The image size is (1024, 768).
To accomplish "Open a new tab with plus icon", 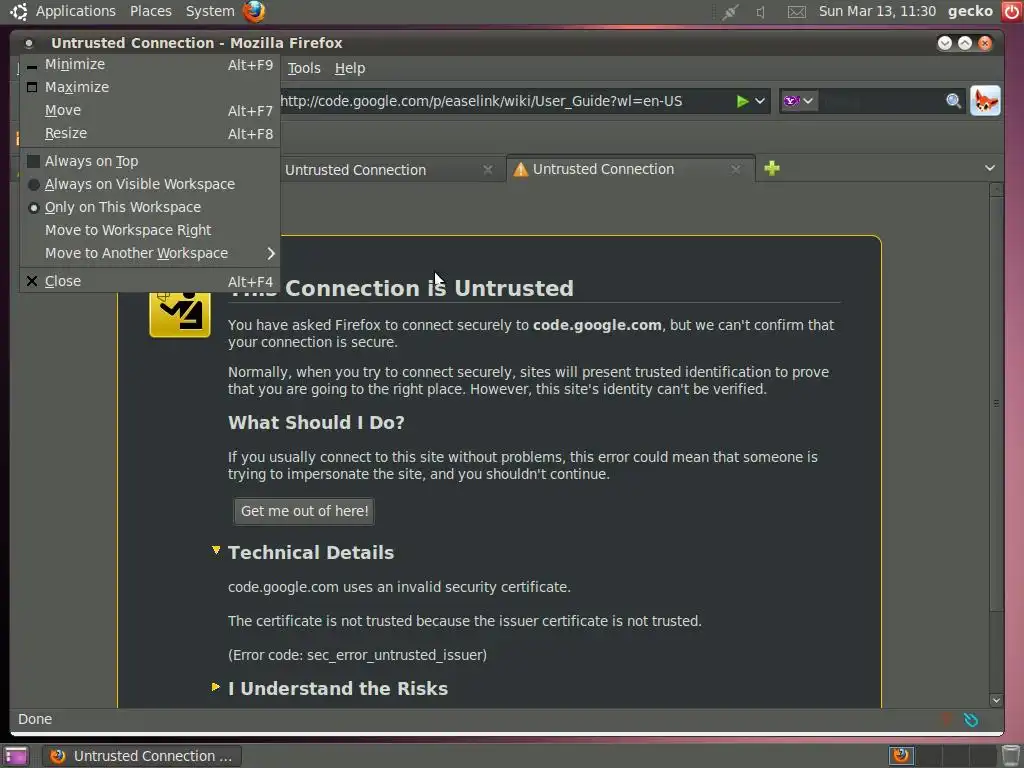I will [772, 168].
